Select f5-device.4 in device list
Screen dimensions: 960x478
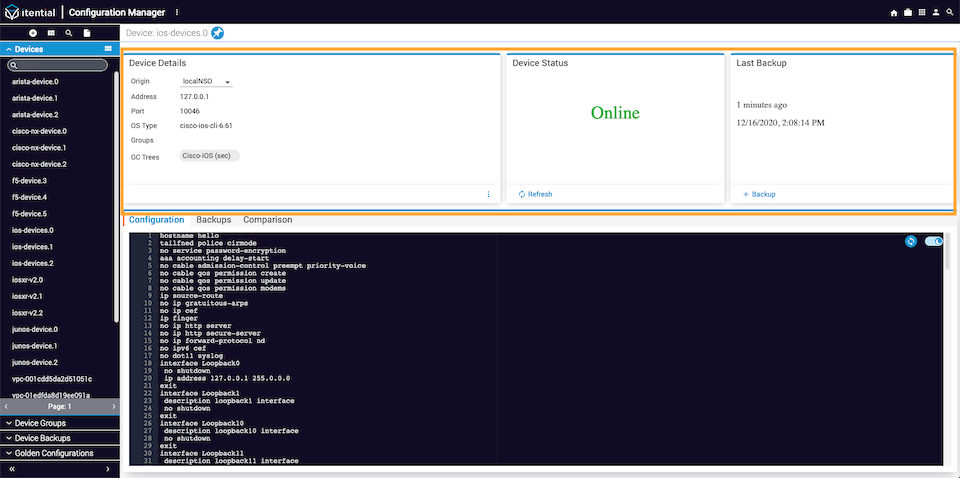[29, 197]
